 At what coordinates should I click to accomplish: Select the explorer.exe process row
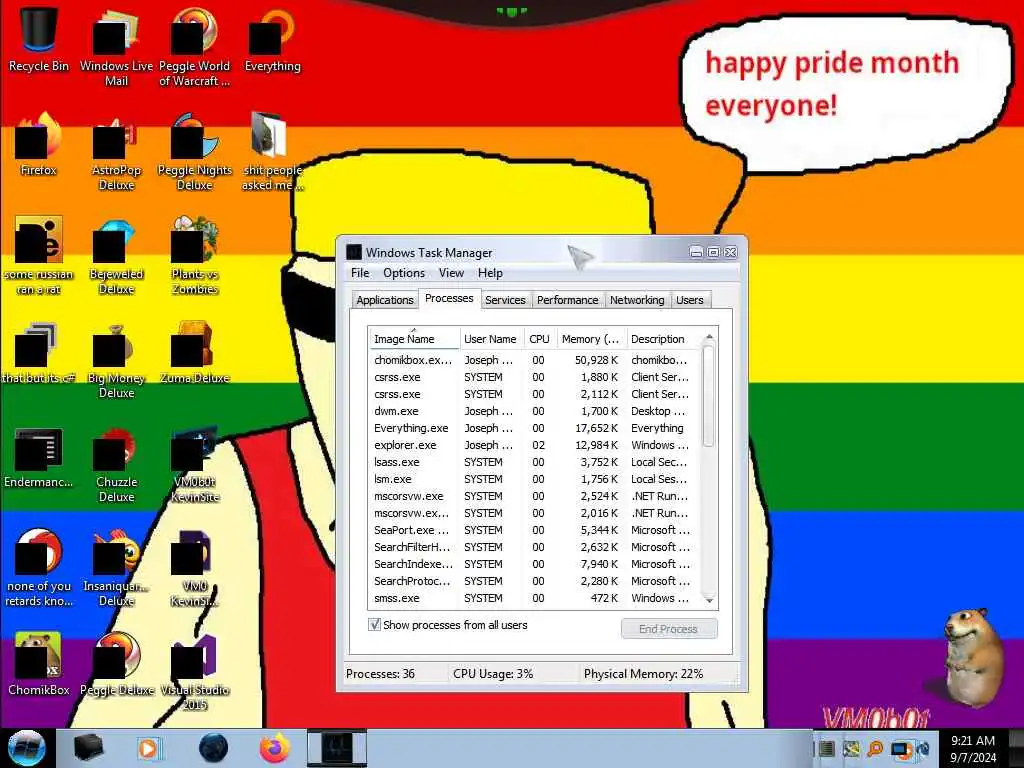[534, 445]
